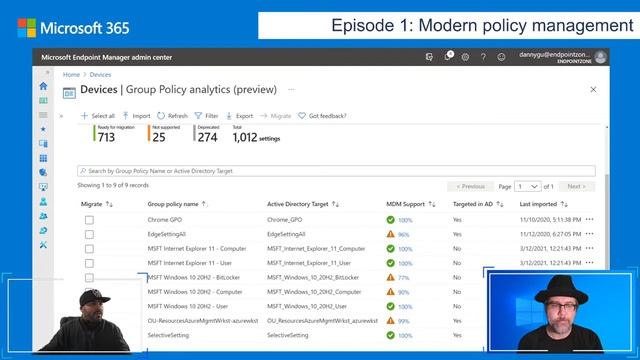Image resolution: width=640 pixels, height=360 pixels.
Task: Open BitLocker 77% MDM support link
Action: (x=404, y=278)
